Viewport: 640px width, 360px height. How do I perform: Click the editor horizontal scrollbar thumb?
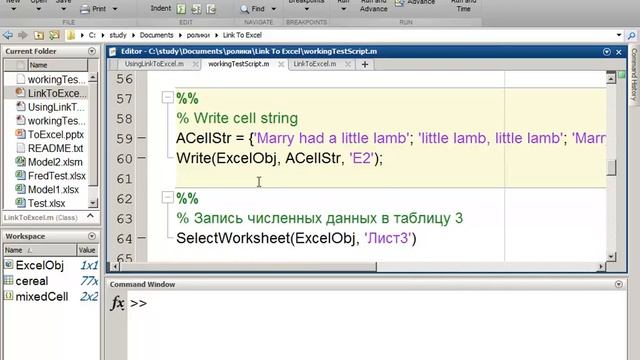(248, 267)
